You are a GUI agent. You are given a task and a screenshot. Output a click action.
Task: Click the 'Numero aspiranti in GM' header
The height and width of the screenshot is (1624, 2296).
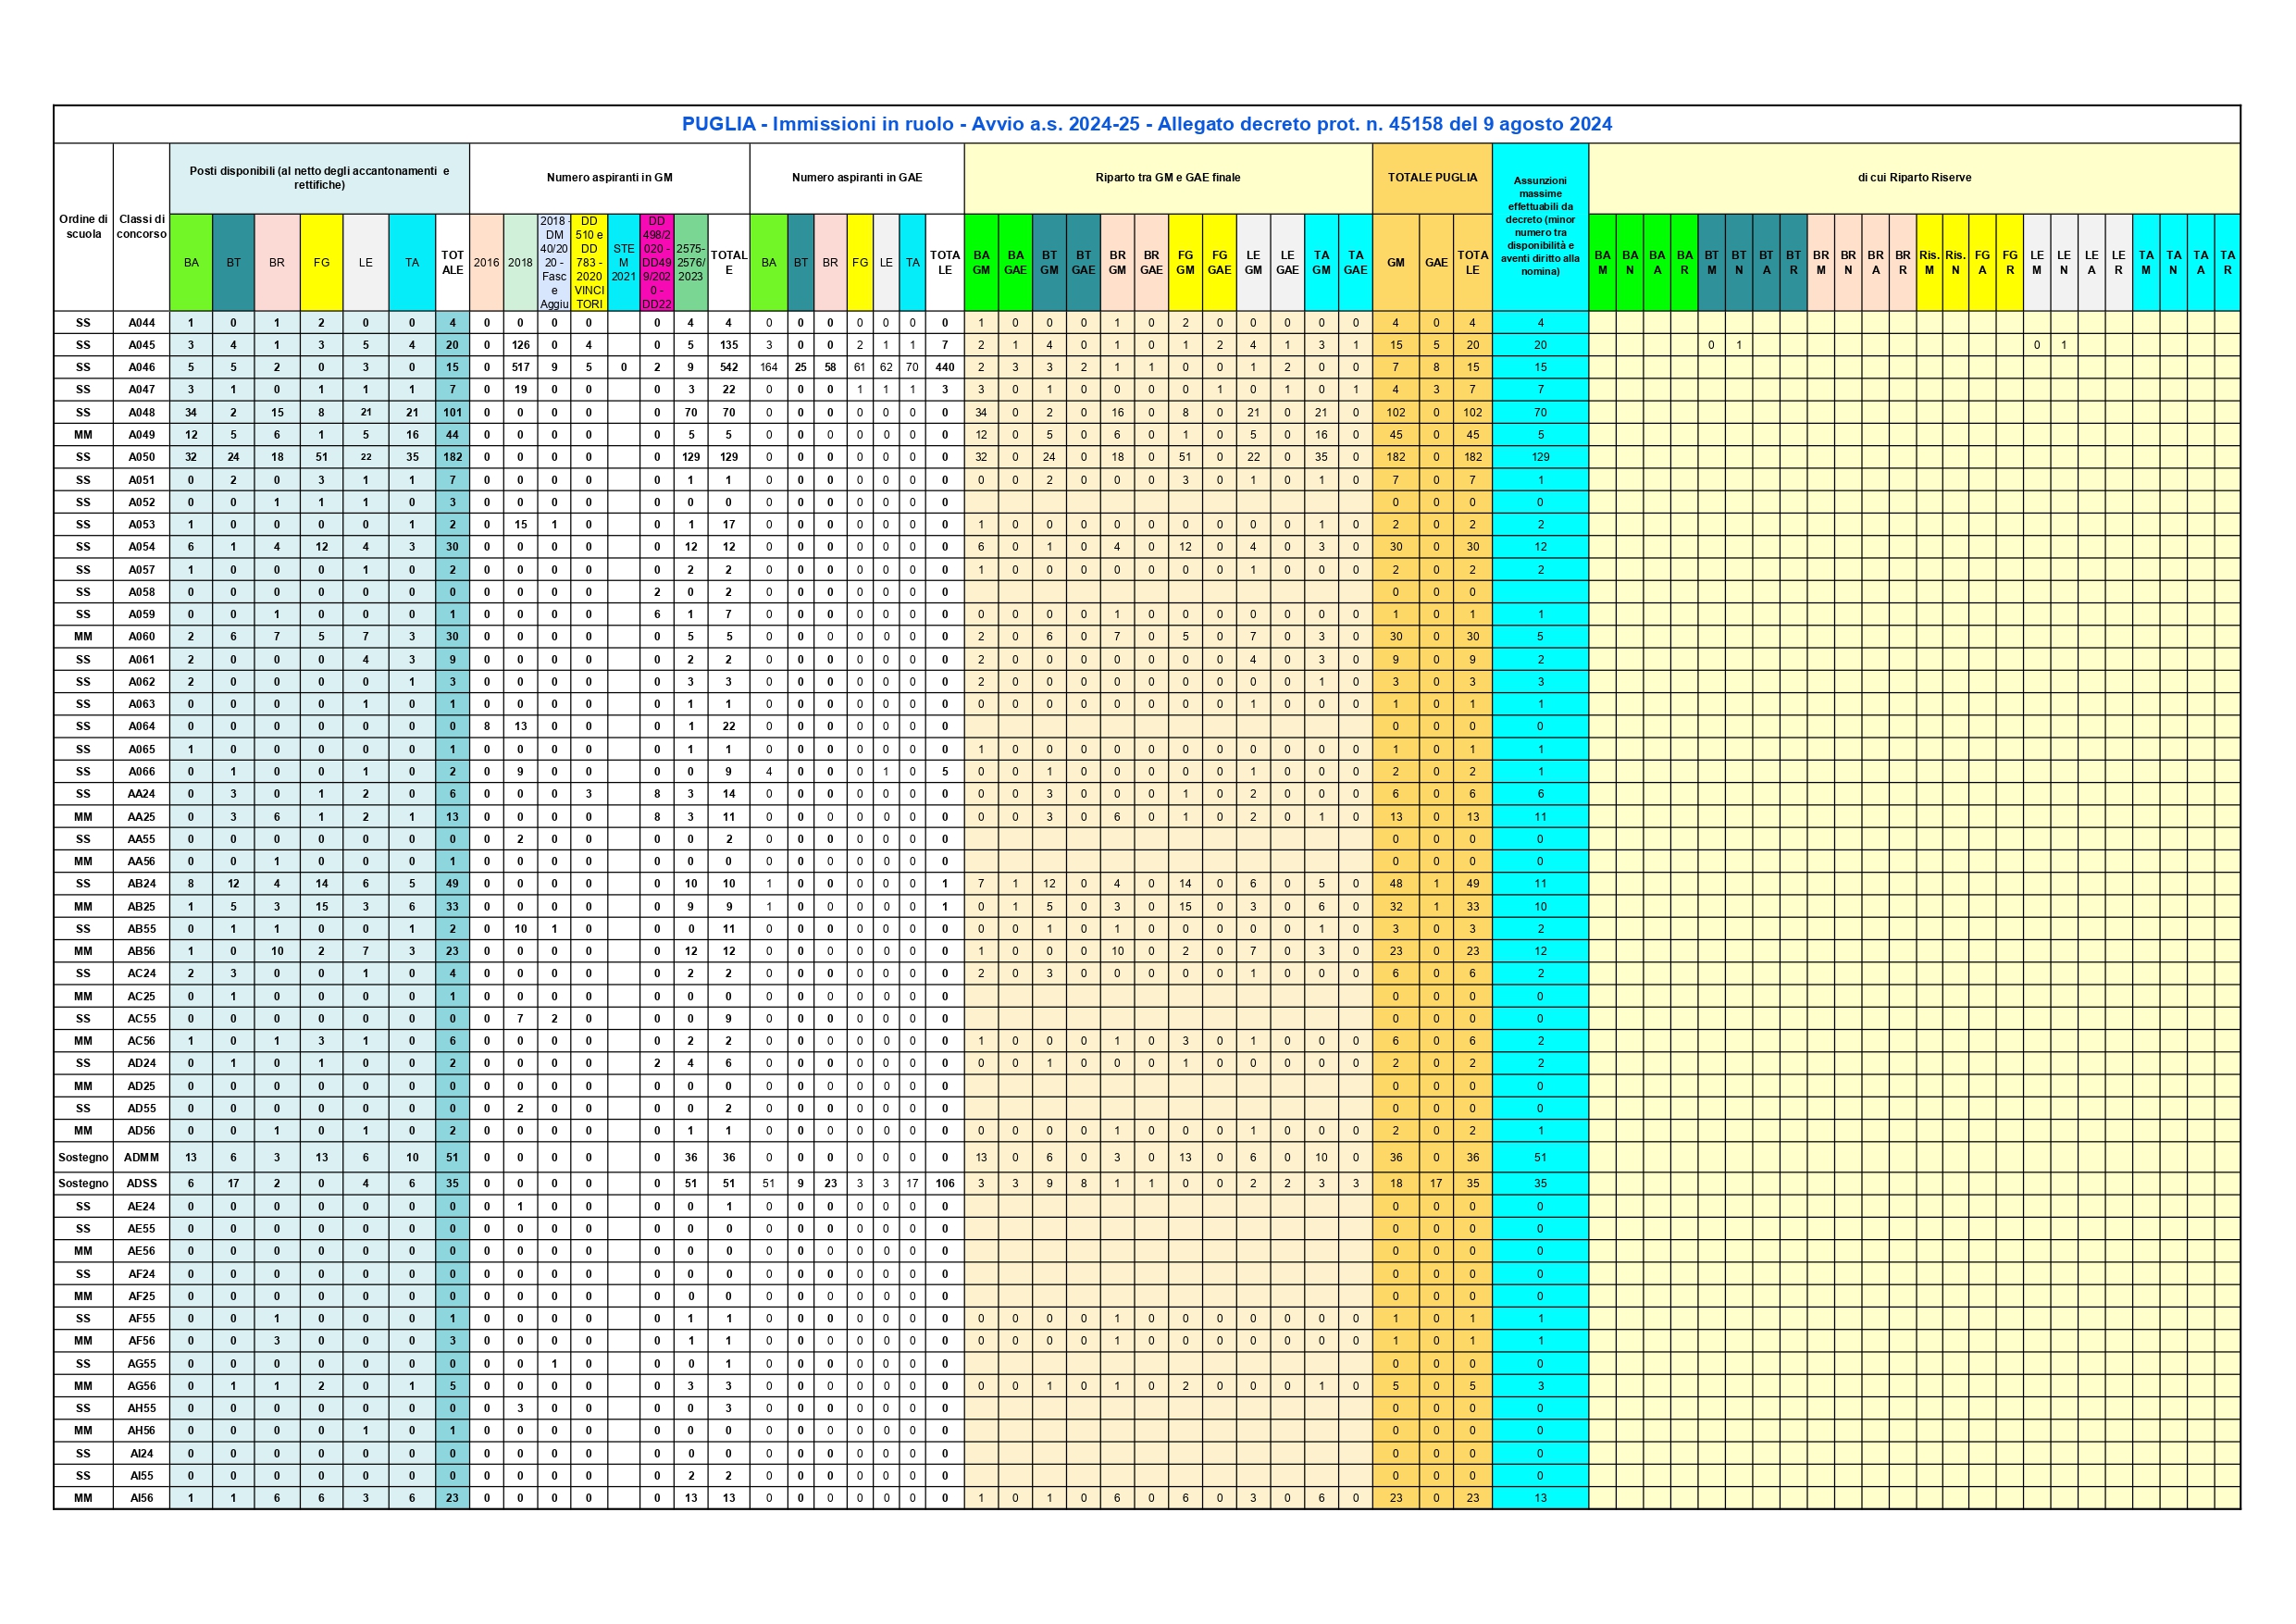click(609, 178)
